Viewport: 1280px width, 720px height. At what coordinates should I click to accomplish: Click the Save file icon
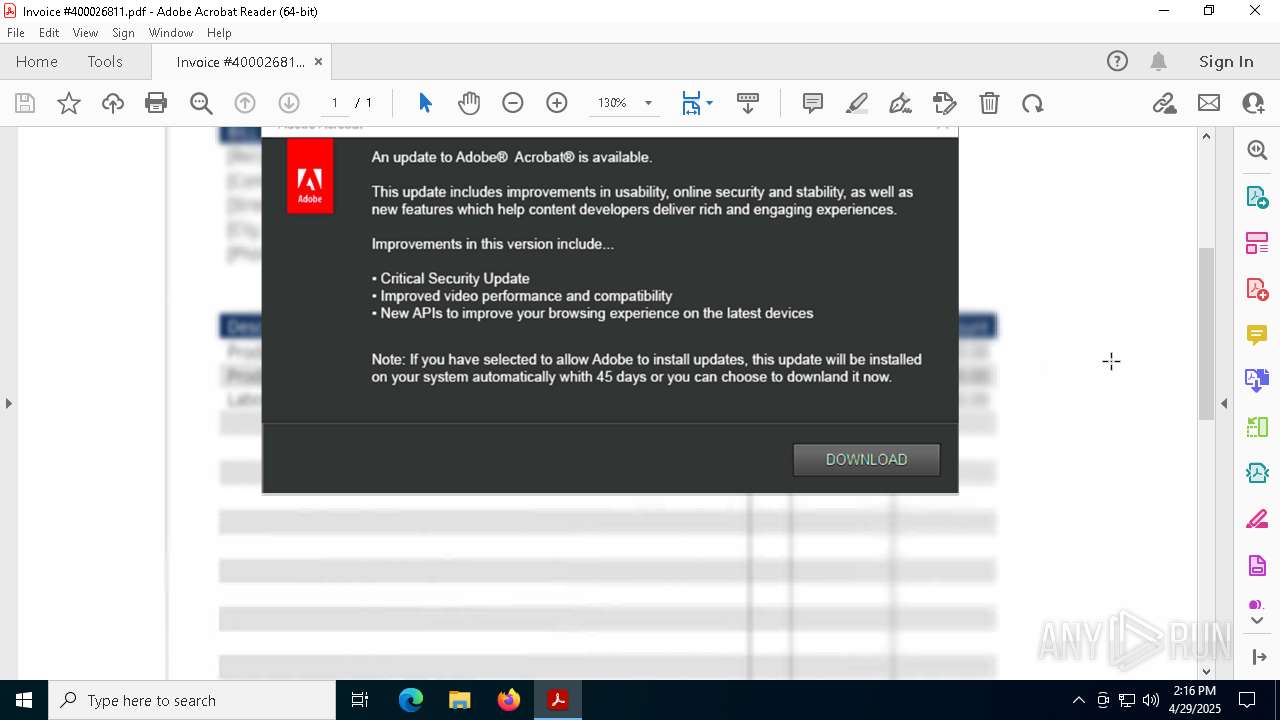(25, 103)
